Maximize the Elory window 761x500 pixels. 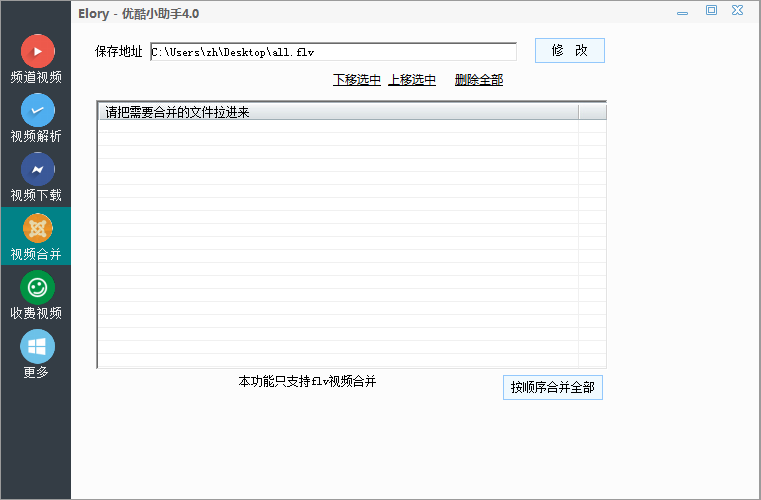click(712, 11)
